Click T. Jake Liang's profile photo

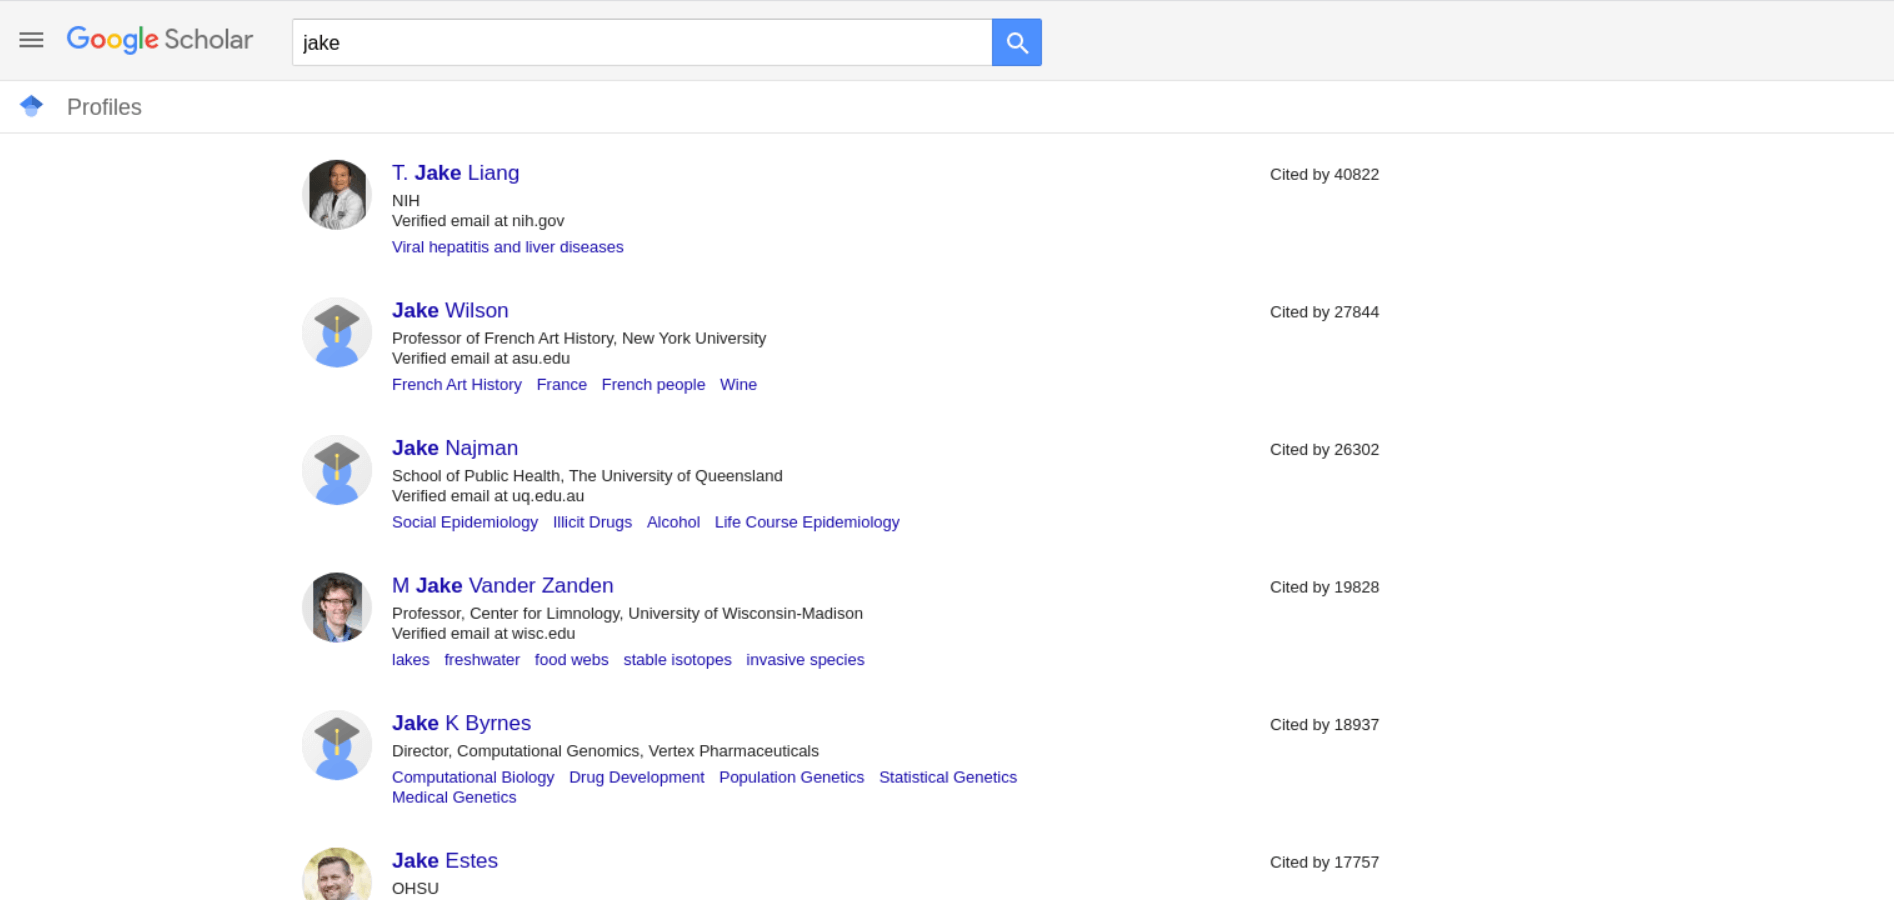pos(336,194)
